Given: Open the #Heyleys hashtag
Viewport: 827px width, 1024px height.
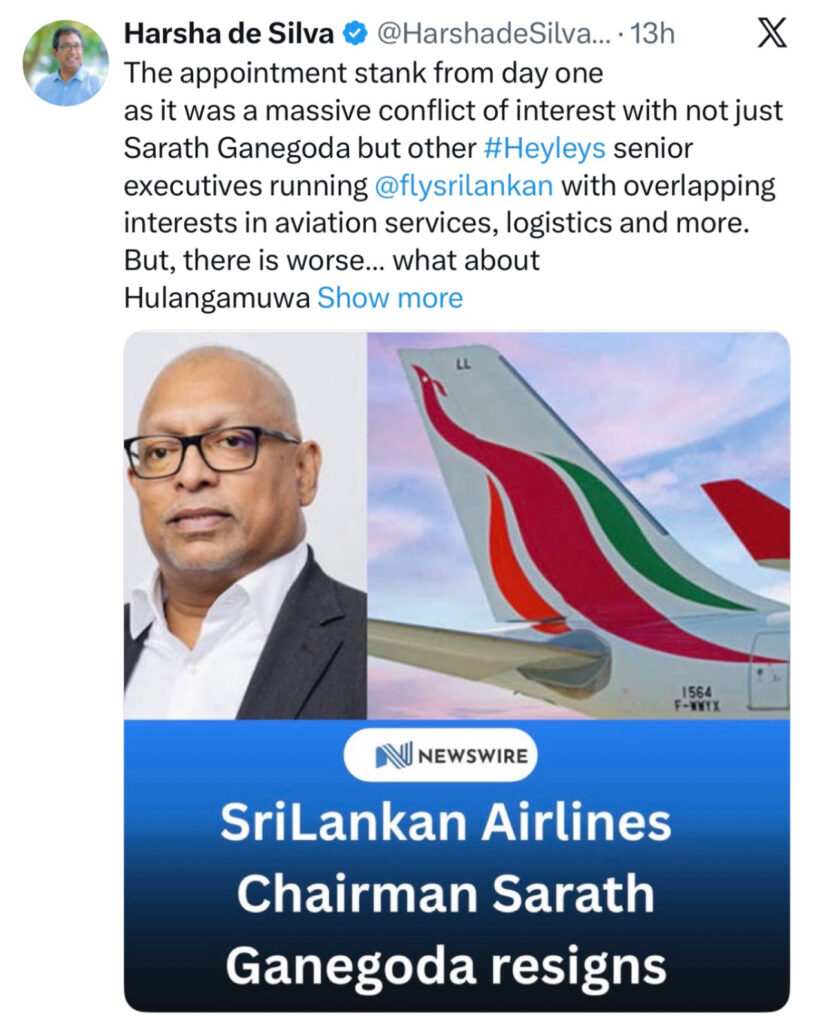Looking at the screenshot, I should (545, 149).
